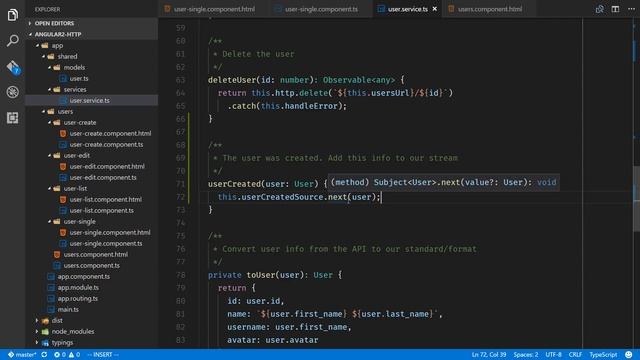Screen dimensions: 640x360
Task: Click handleError on line 65
Action: [x=311, y=106]
